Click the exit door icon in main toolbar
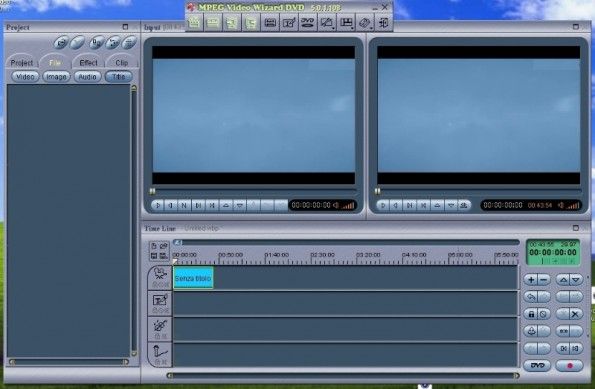595x389 pixels. [x=384, y=23]
